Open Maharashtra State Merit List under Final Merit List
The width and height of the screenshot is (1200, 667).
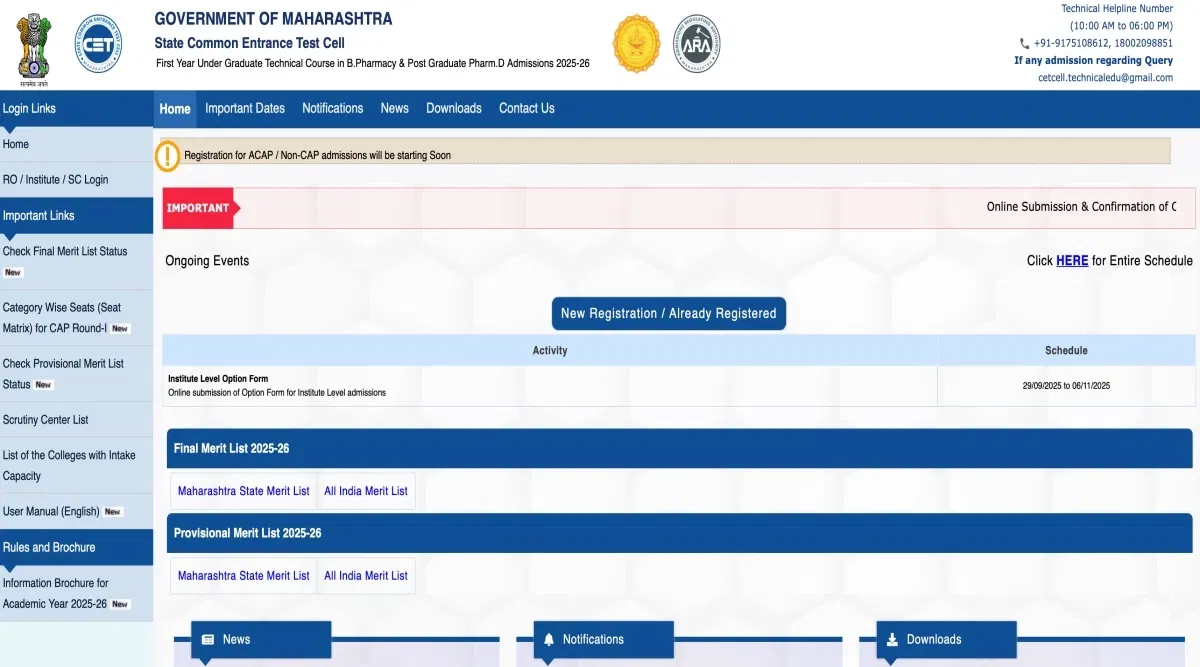coord(244,491)
